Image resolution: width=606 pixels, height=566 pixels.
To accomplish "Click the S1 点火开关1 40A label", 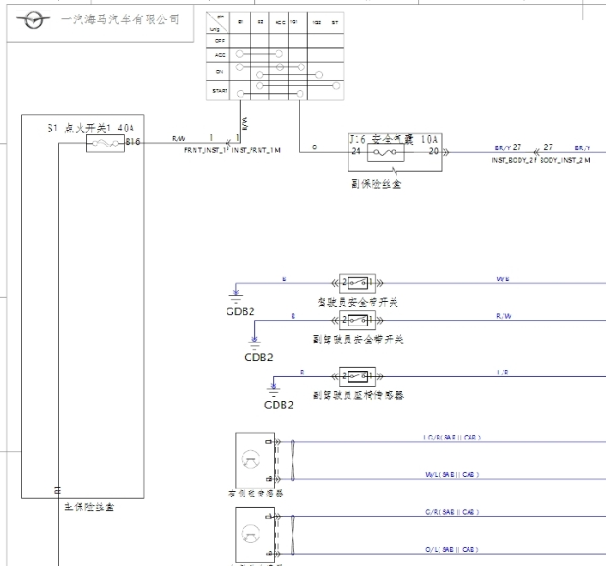I will 91,128.
